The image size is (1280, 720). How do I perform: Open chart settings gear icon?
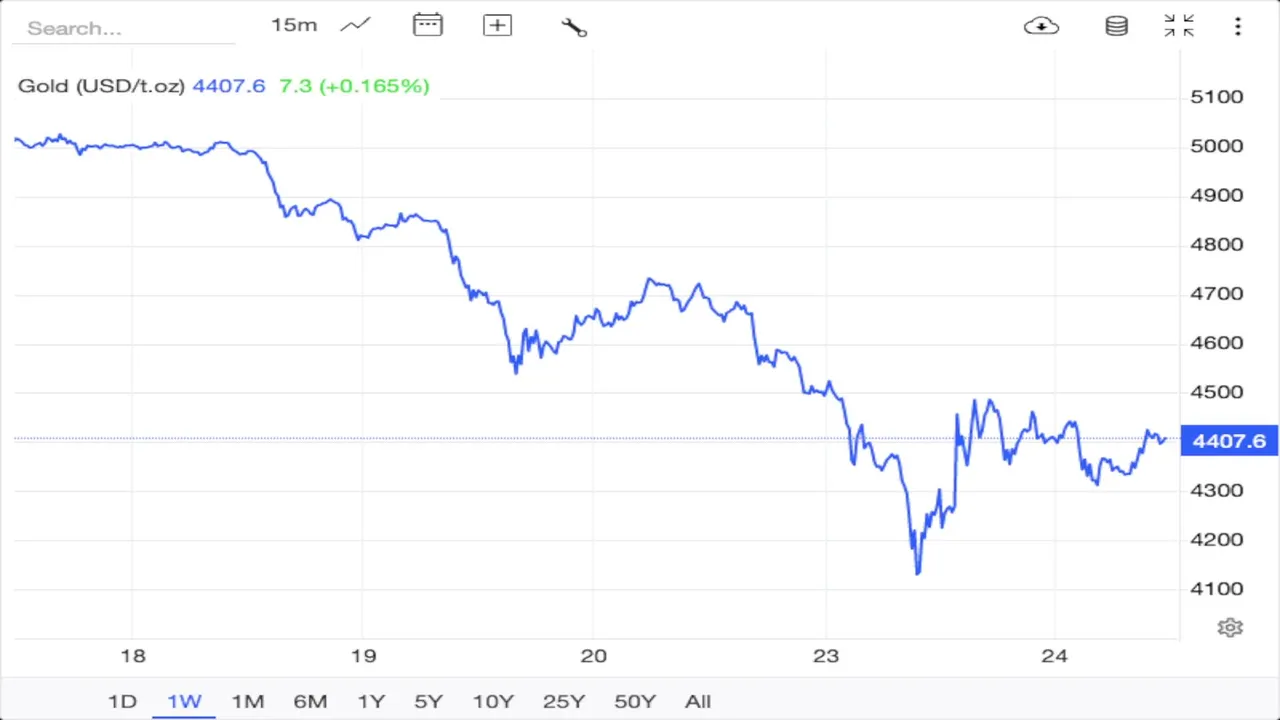(x=1230, y=627)
